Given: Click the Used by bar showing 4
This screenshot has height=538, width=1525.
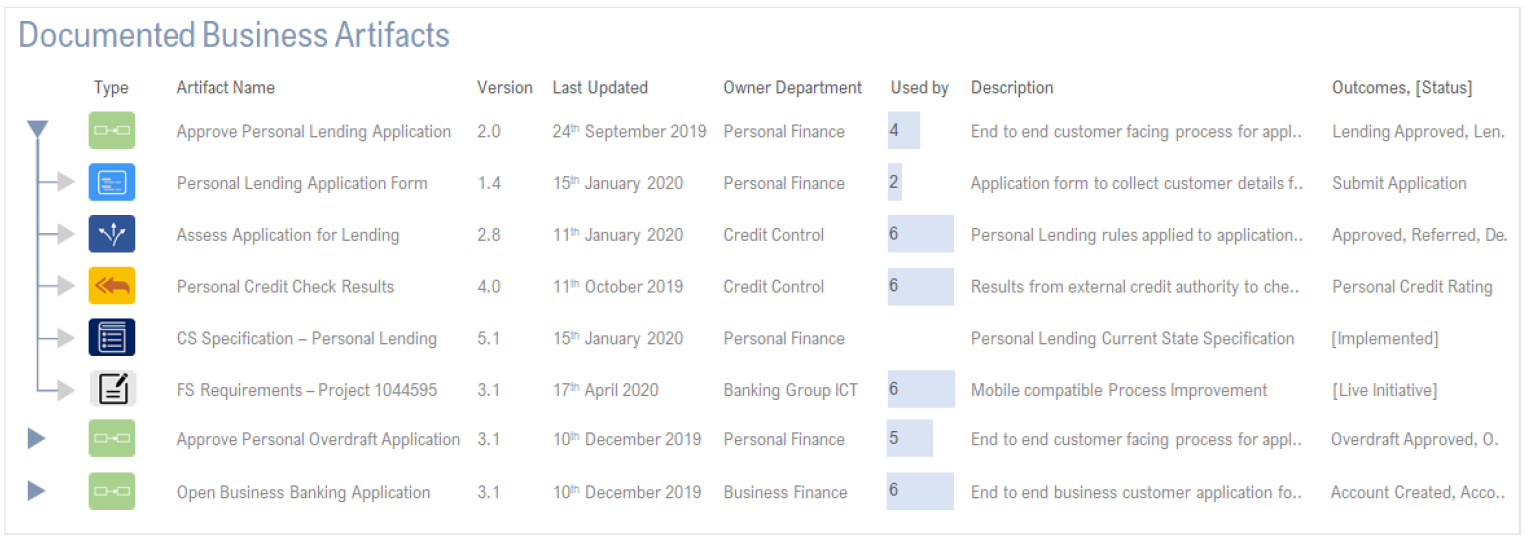Looking at the screenshot, I should tap(904, 131).
